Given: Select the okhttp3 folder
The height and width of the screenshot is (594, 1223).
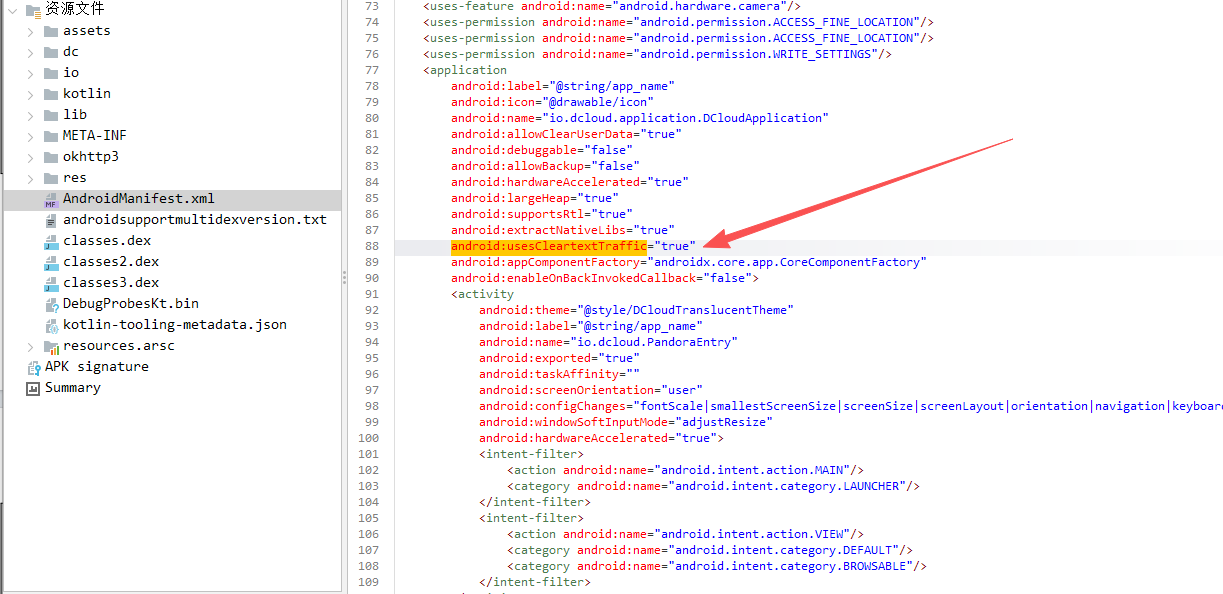Looking at the screenshot, I should (91, 157).
